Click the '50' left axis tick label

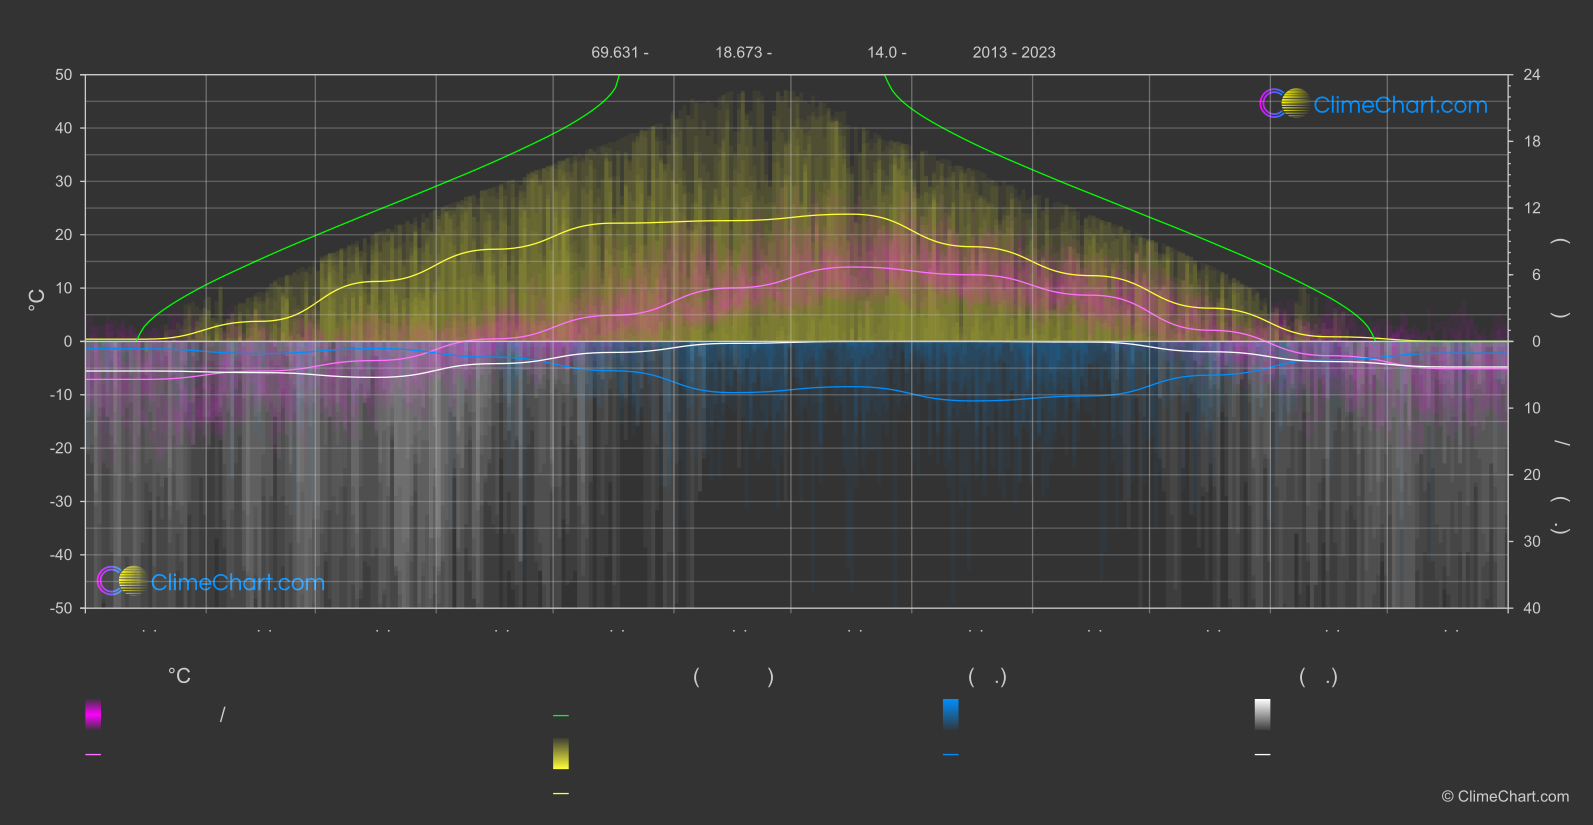click(x=64, y=75)
